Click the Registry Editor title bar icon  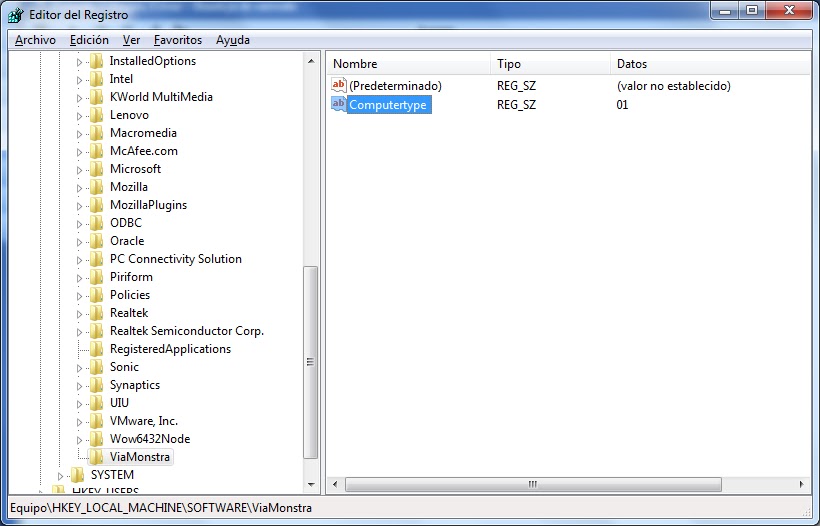click(x=16, y=15)
